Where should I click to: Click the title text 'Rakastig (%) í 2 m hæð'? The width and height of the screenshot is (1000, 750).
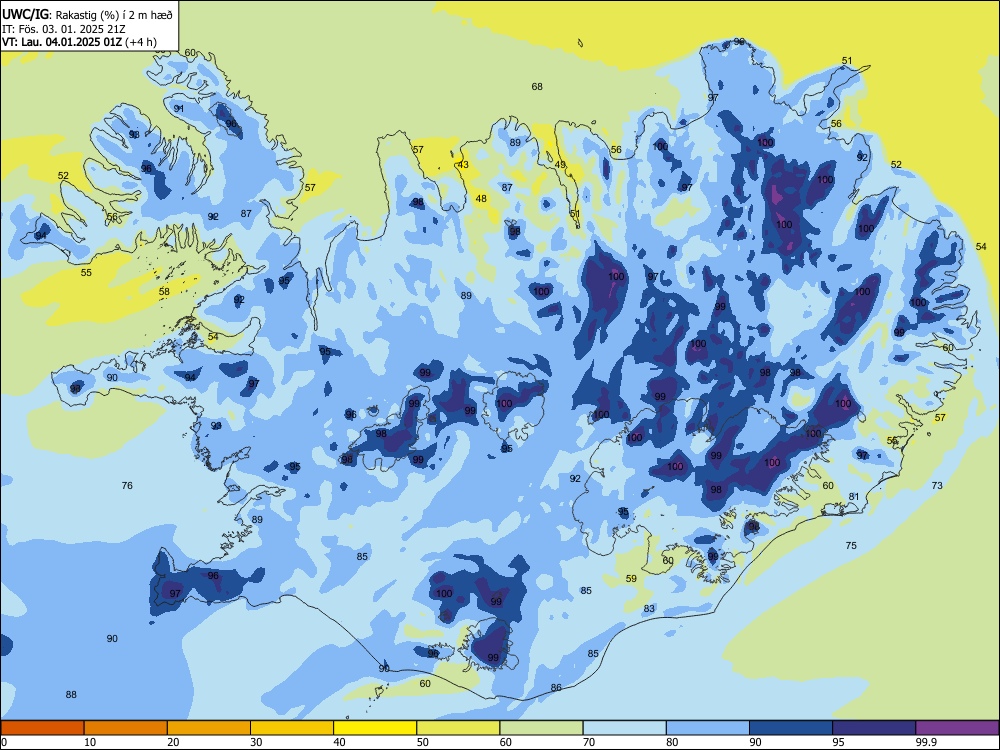(114, 15)
